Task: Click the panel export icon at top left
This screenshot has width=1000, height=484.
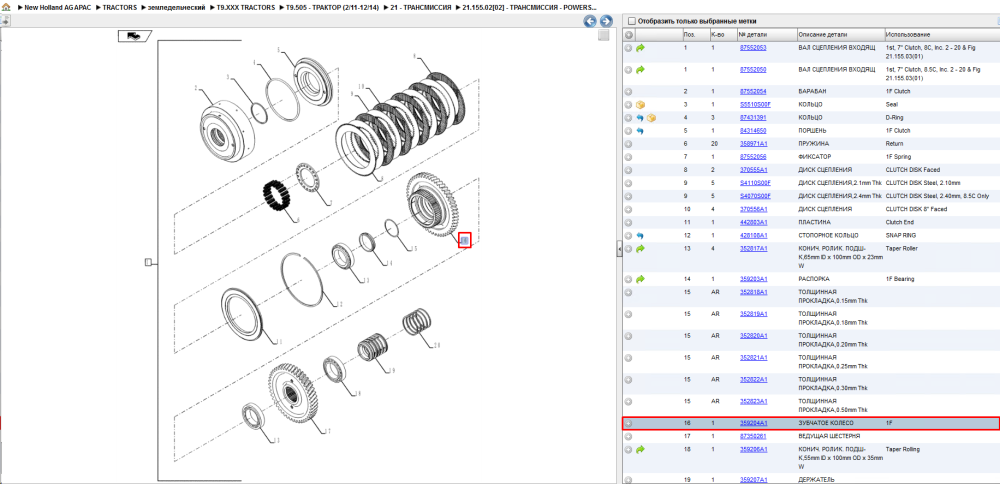Action: coord(5,20)
